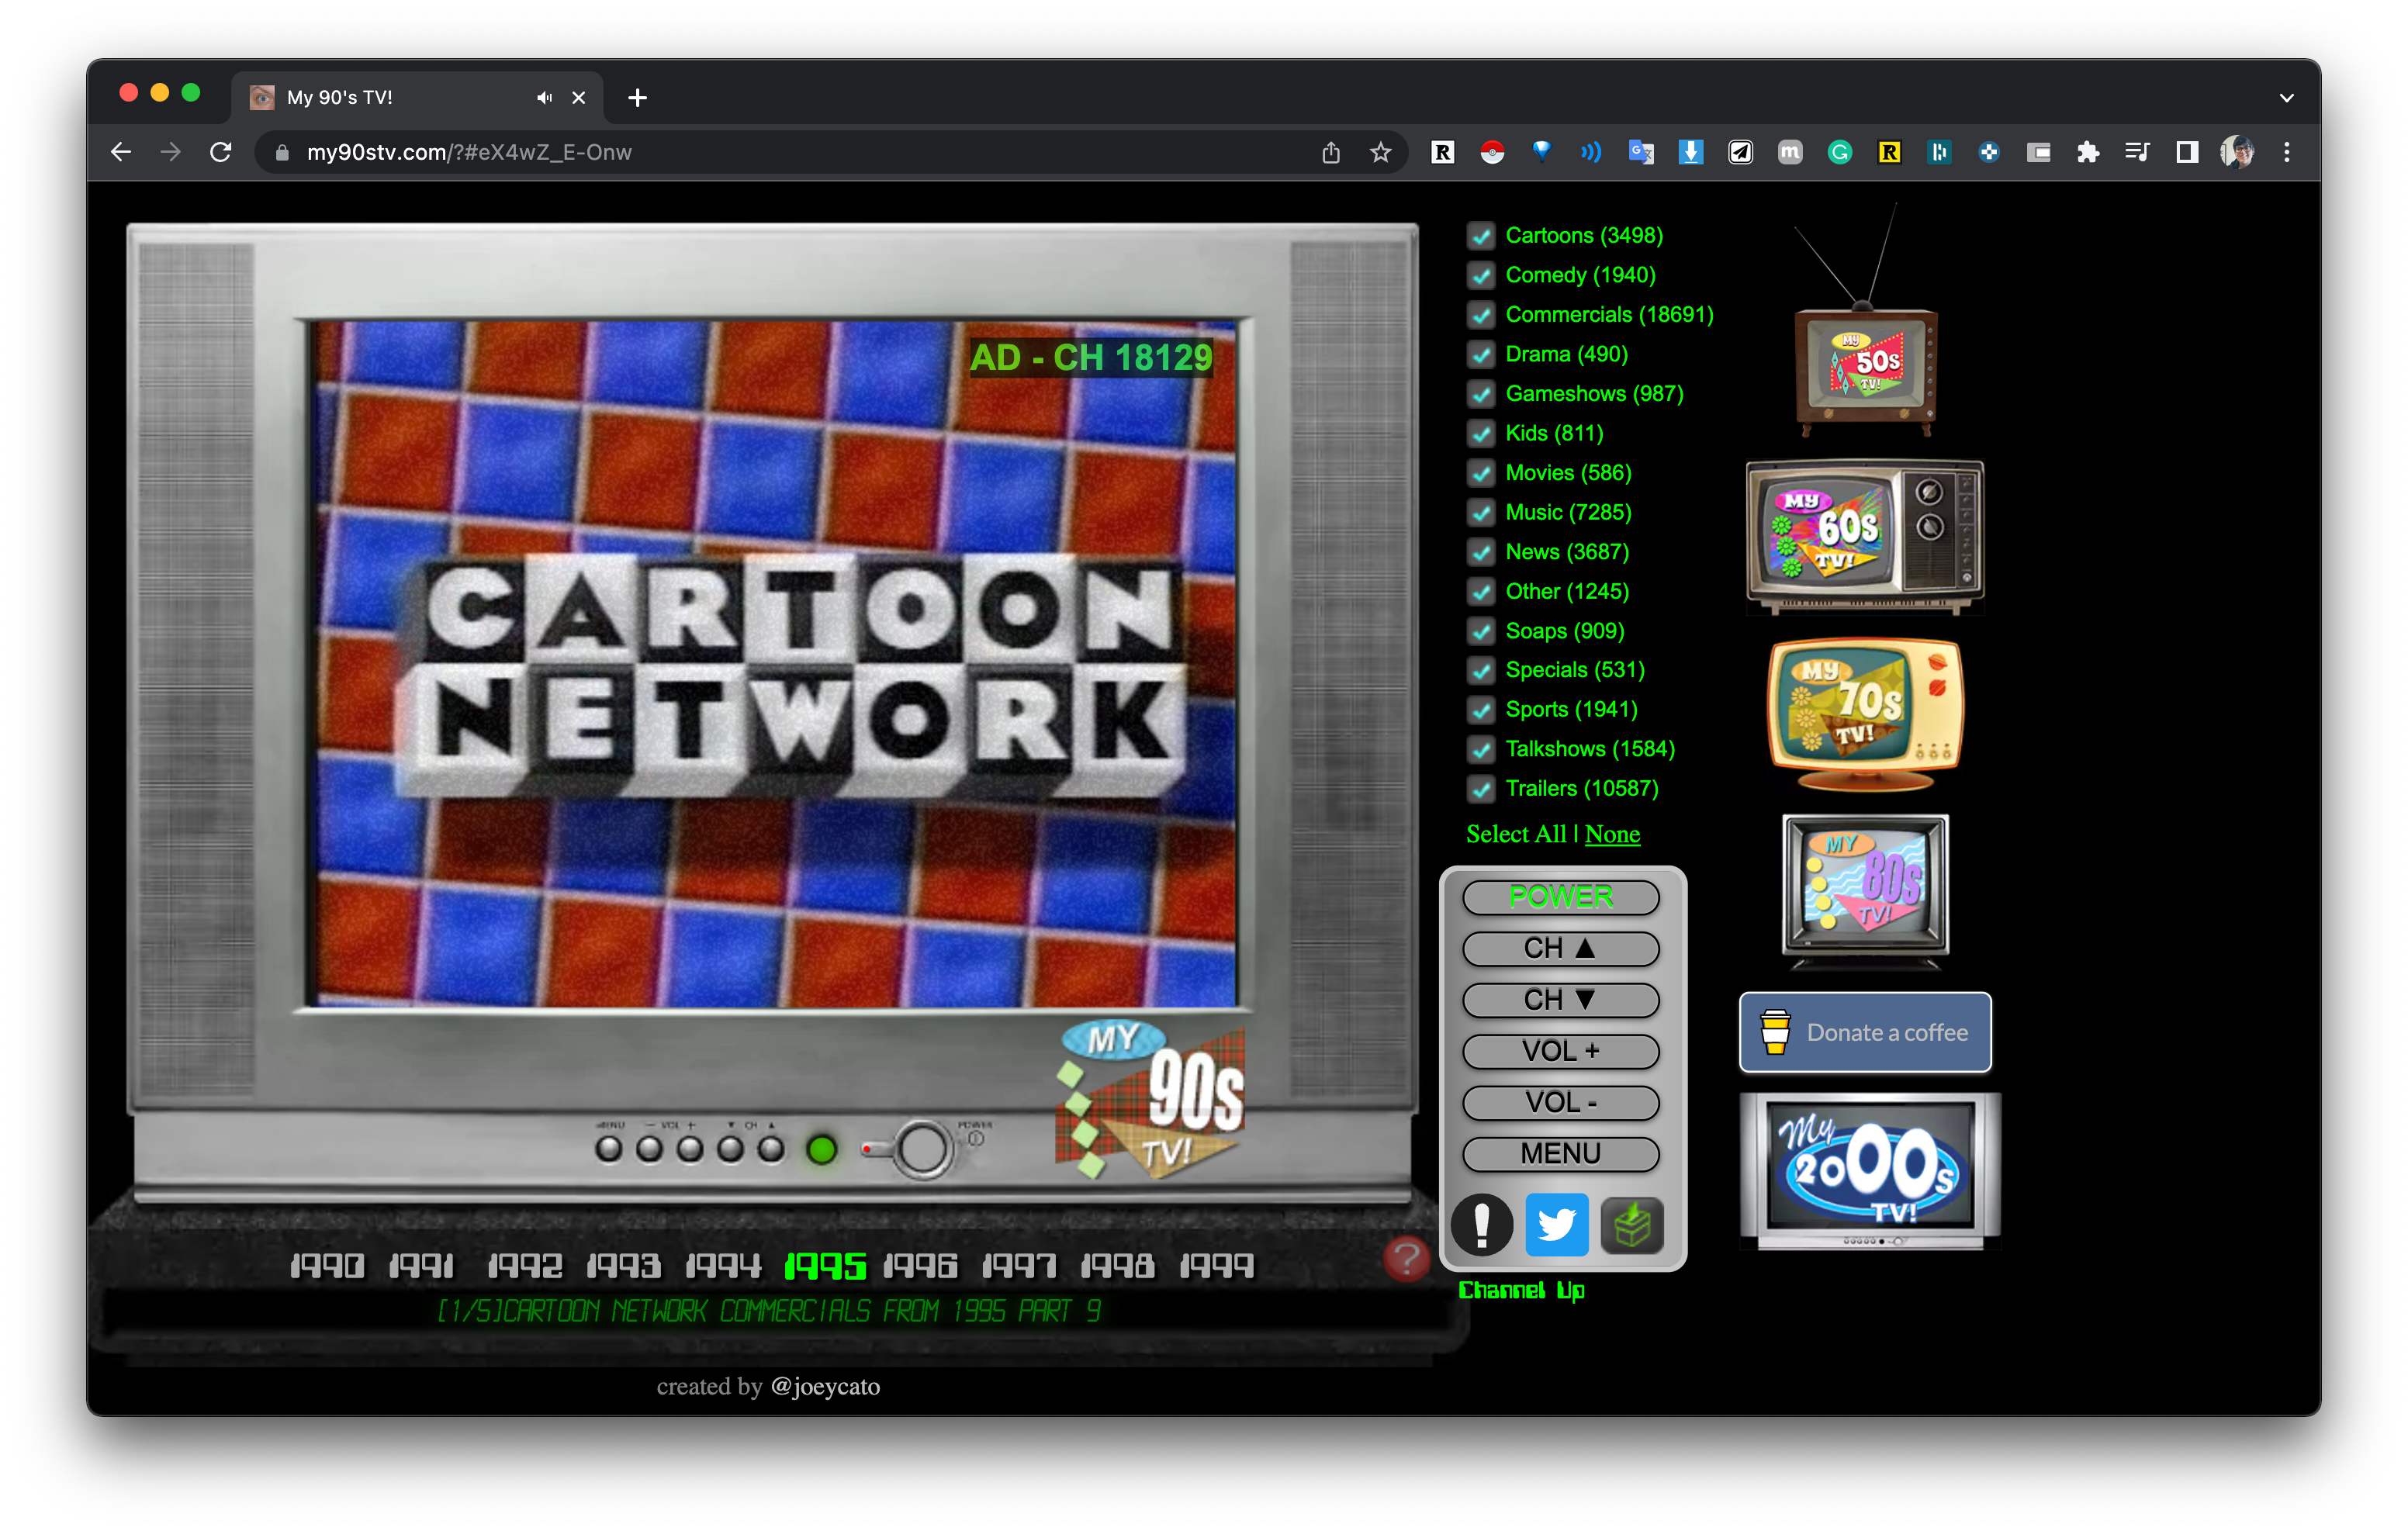The width and height of the screenshot is (2408, 1531).
Task: Select the year 1998
Action: tap(1117, 1266)
